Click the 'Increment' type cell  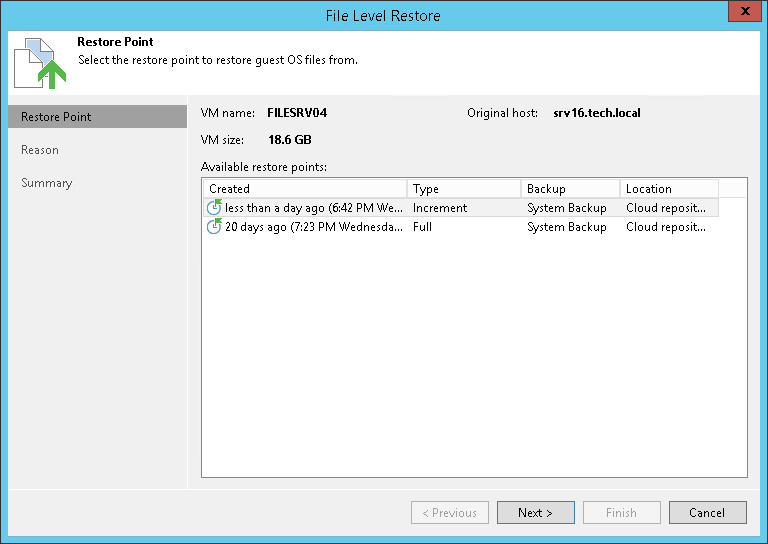click(x=440, y=208)
